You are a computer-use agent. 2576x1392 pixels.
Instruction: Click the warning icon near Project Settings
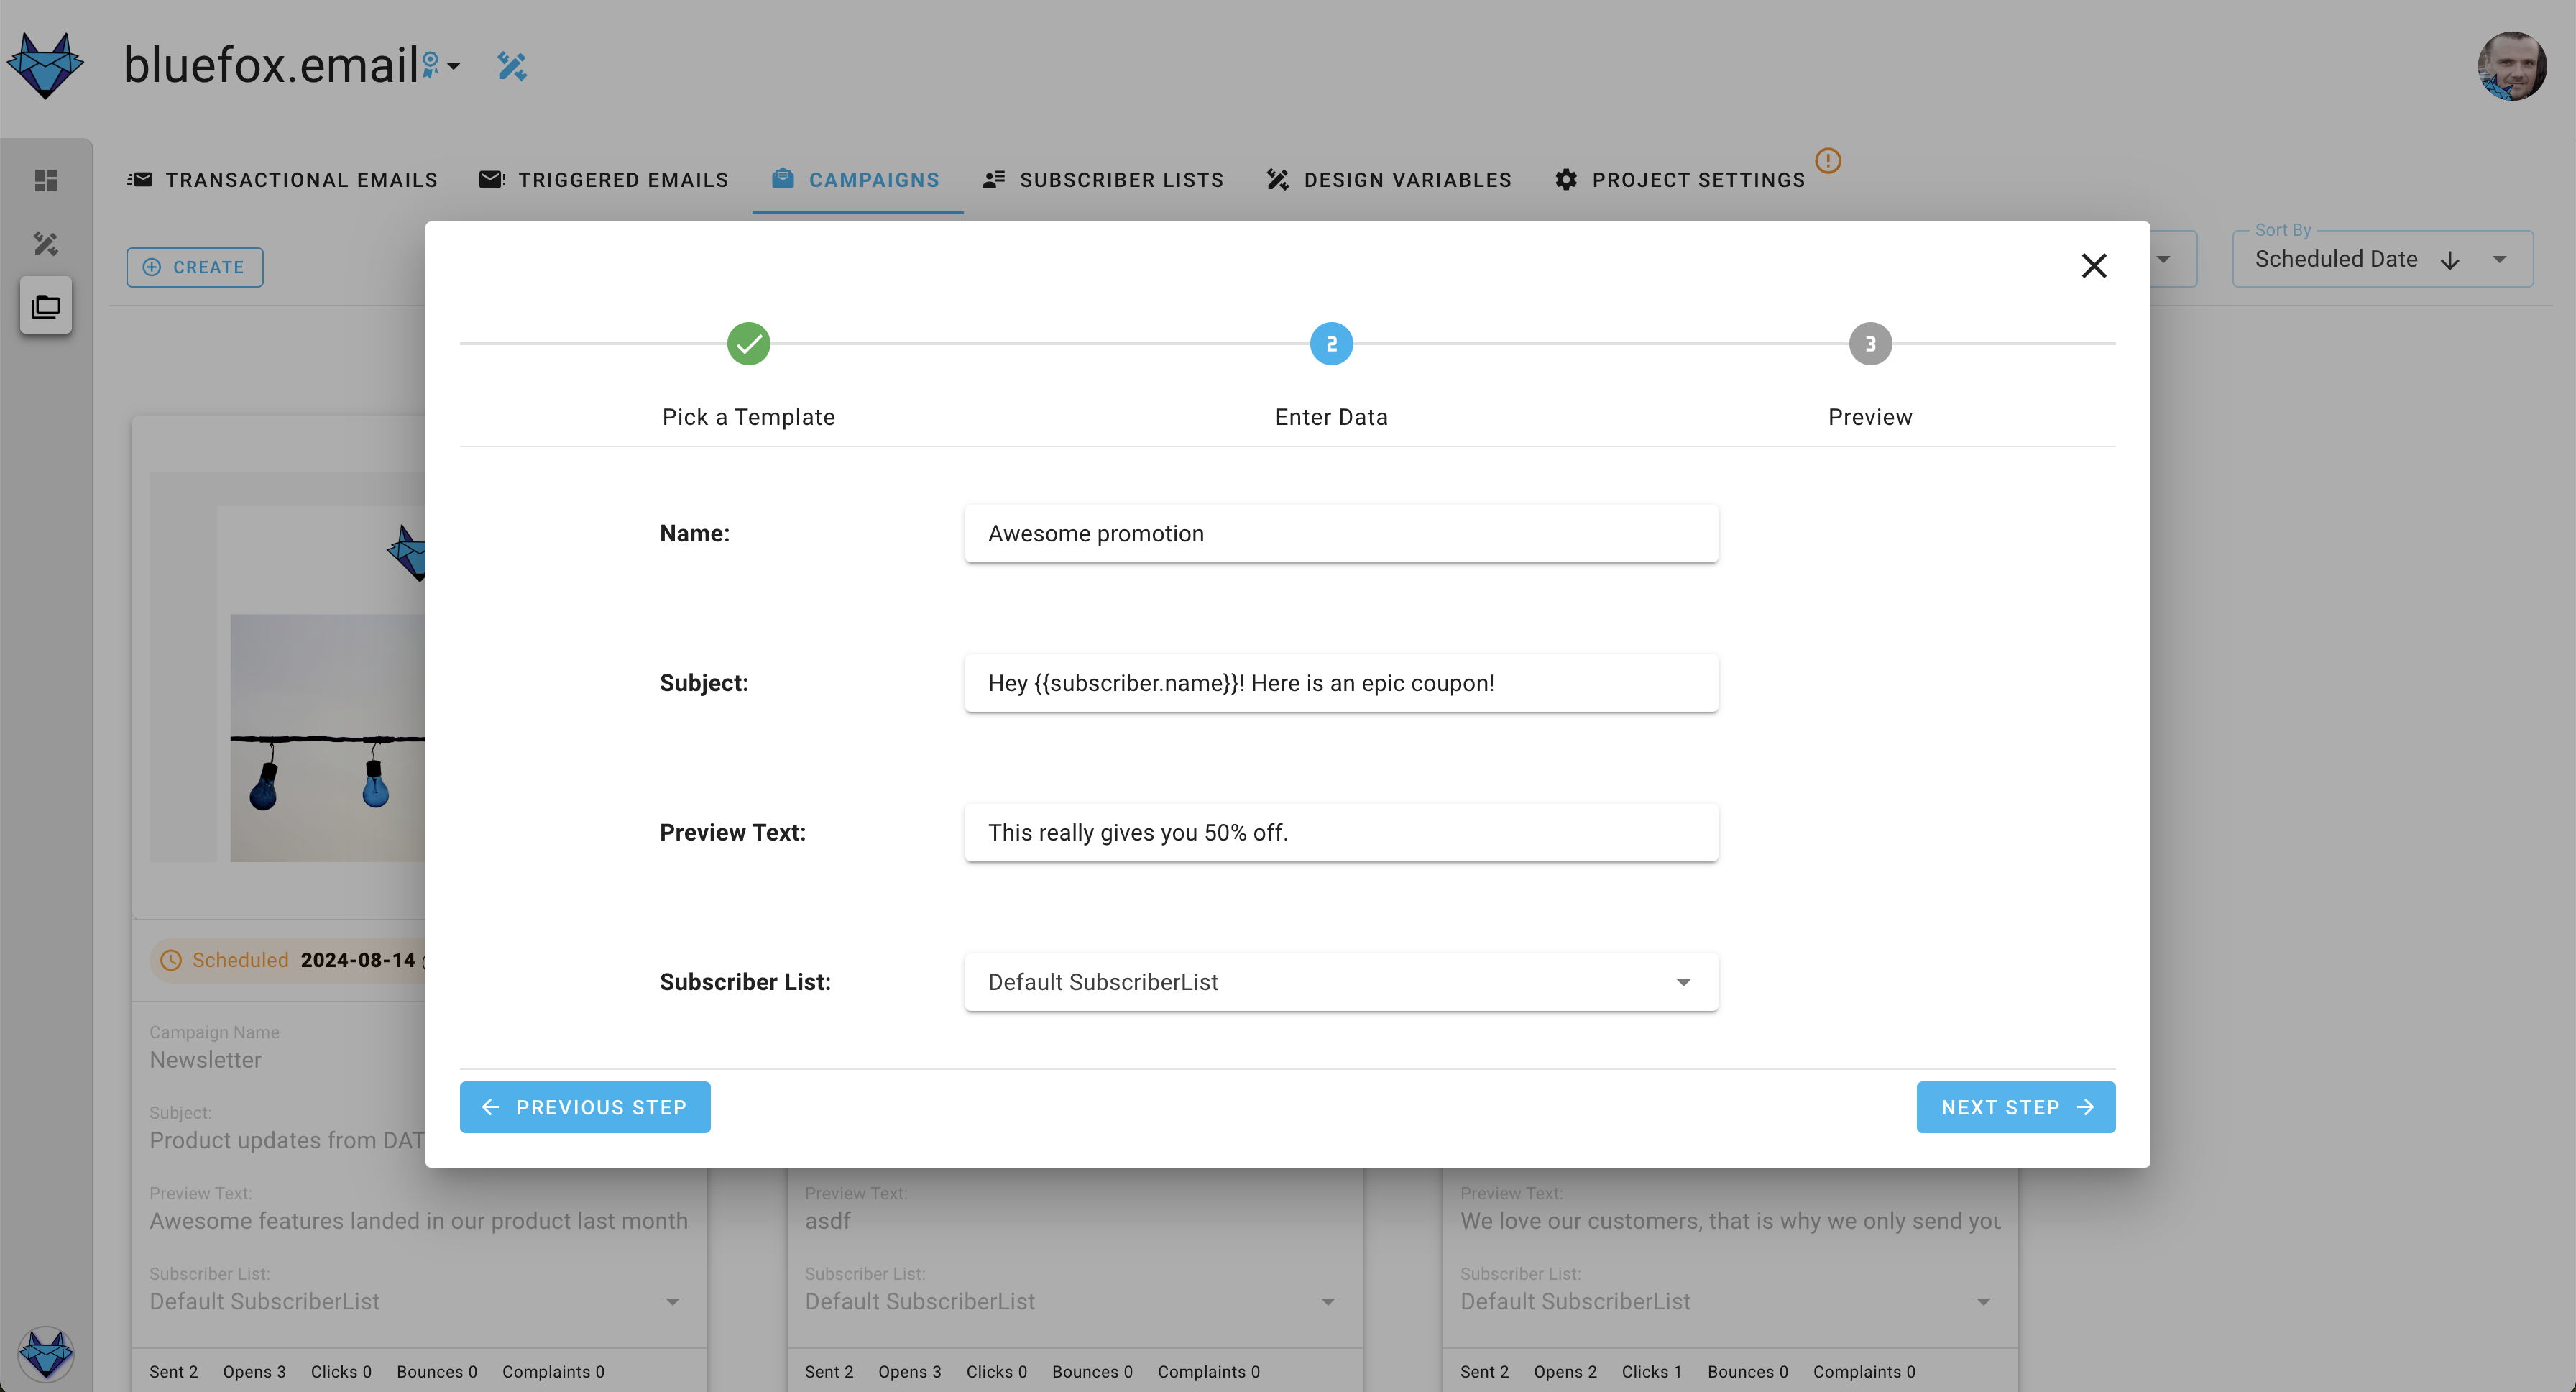1828,160
